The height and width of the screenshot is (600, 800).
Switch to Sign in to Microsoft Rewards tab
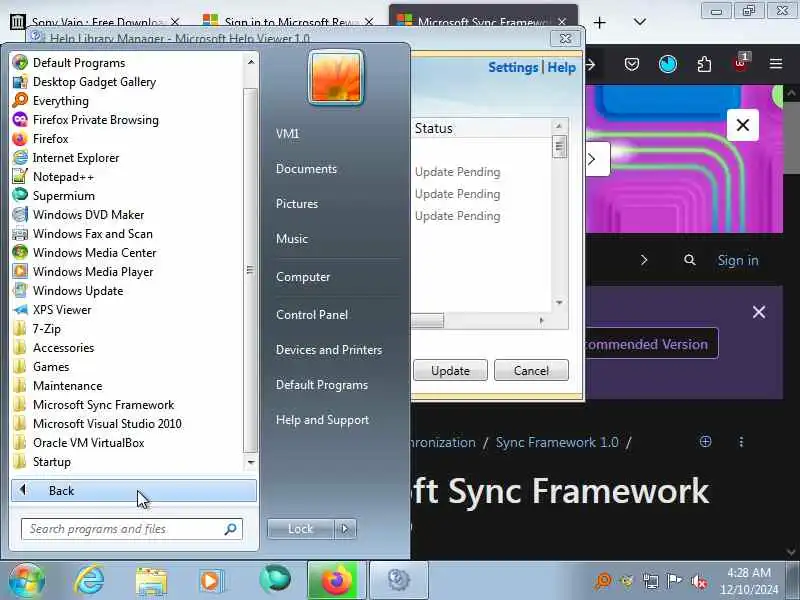290,22
